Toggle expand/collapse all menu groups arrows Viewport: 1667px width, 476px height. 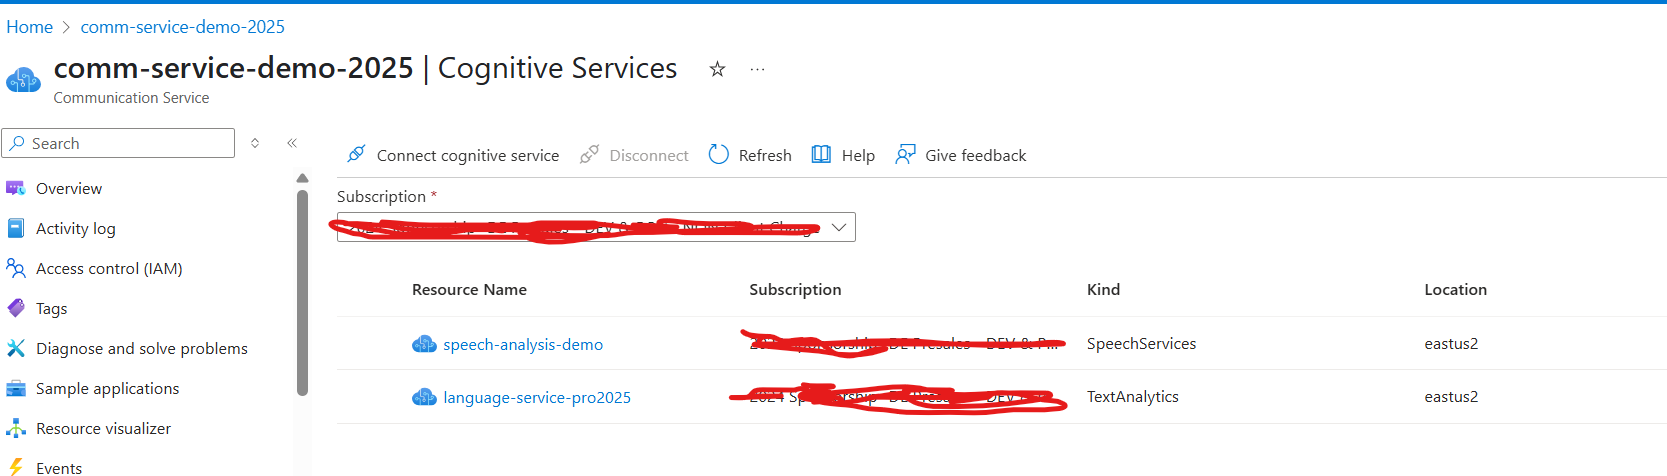click(x=255, y=143)
